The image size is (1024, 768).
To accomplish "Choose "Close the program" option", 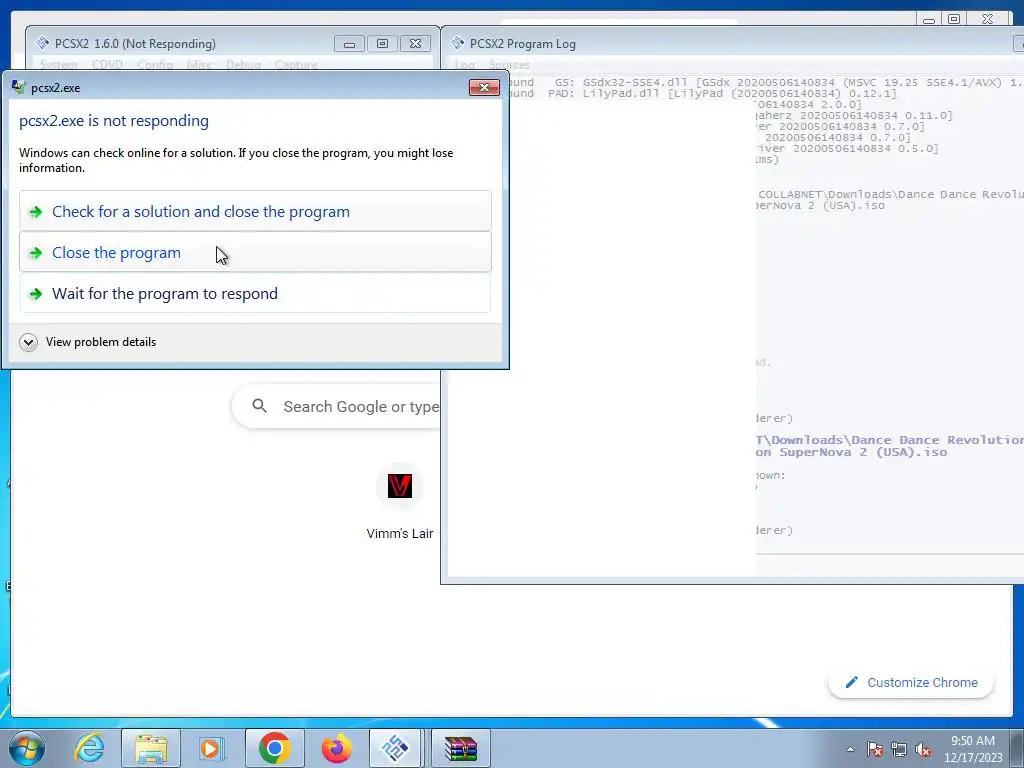I will [255, 252].
